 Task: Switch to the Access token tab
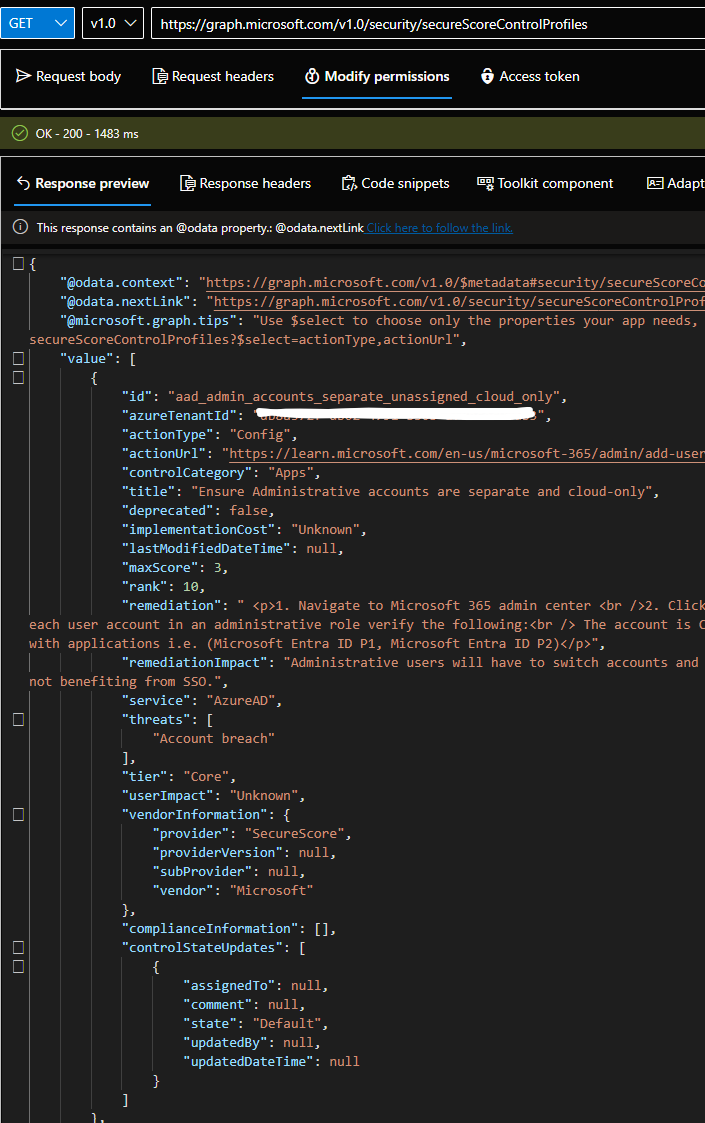pos(529,76)
